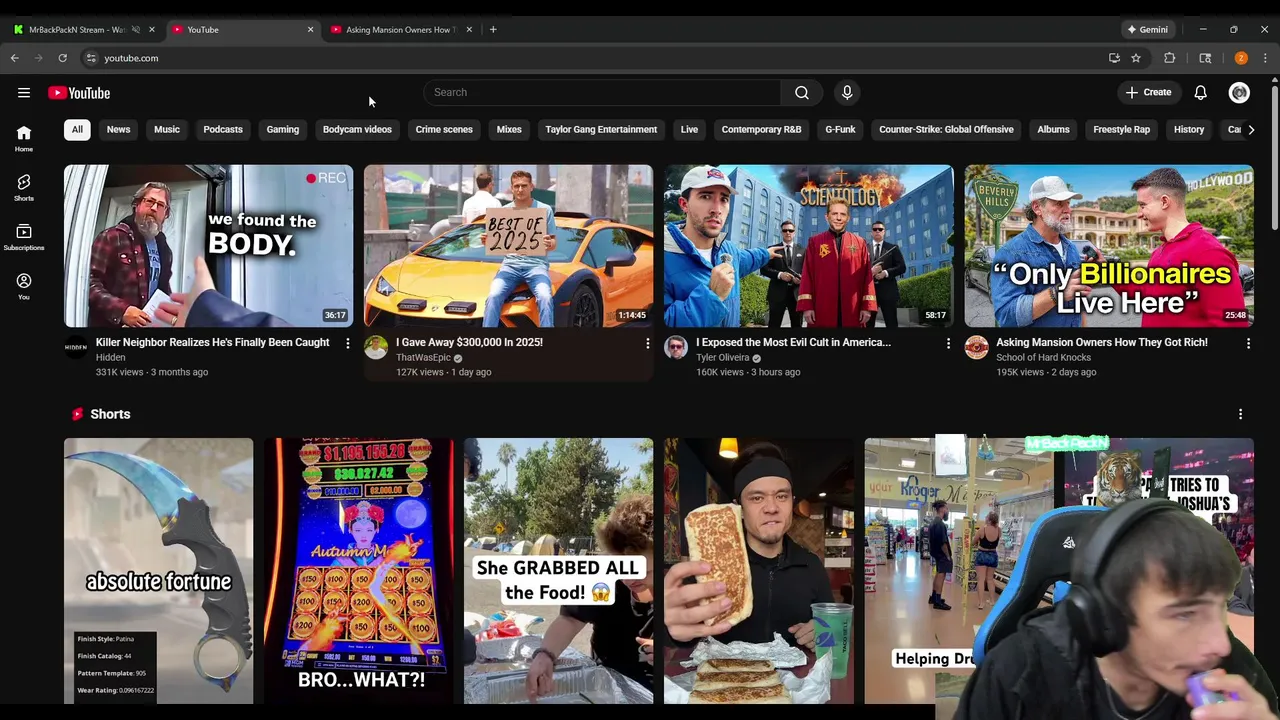
Task: Reload the page
Action: pyautogui.click(x=62, y=58)
